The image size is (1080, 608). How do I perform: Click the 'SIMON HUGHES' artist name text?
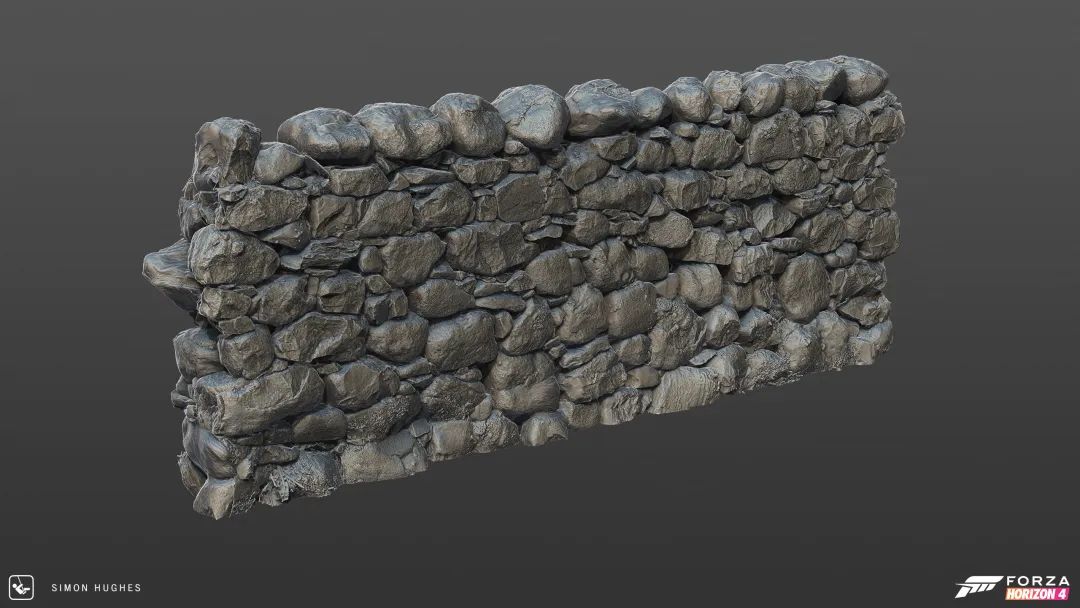pyautogui.click(x=96, y=587)
